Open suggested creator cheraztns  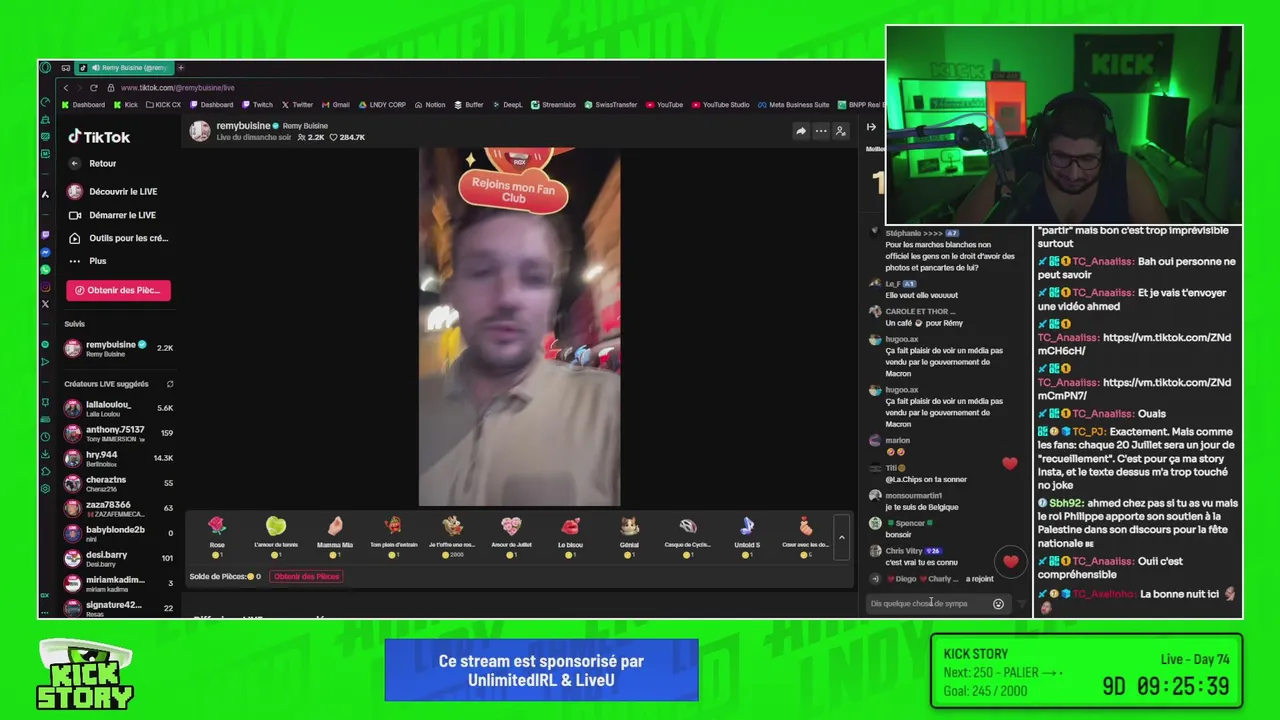coord(118,483)
